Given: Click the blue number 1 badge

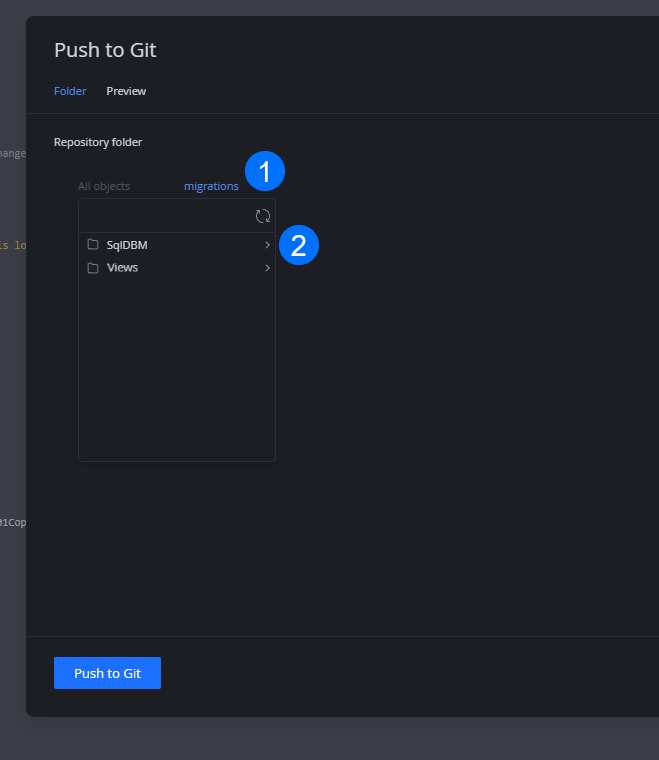Looking at the screenshot, I should (x=265, y=172).
